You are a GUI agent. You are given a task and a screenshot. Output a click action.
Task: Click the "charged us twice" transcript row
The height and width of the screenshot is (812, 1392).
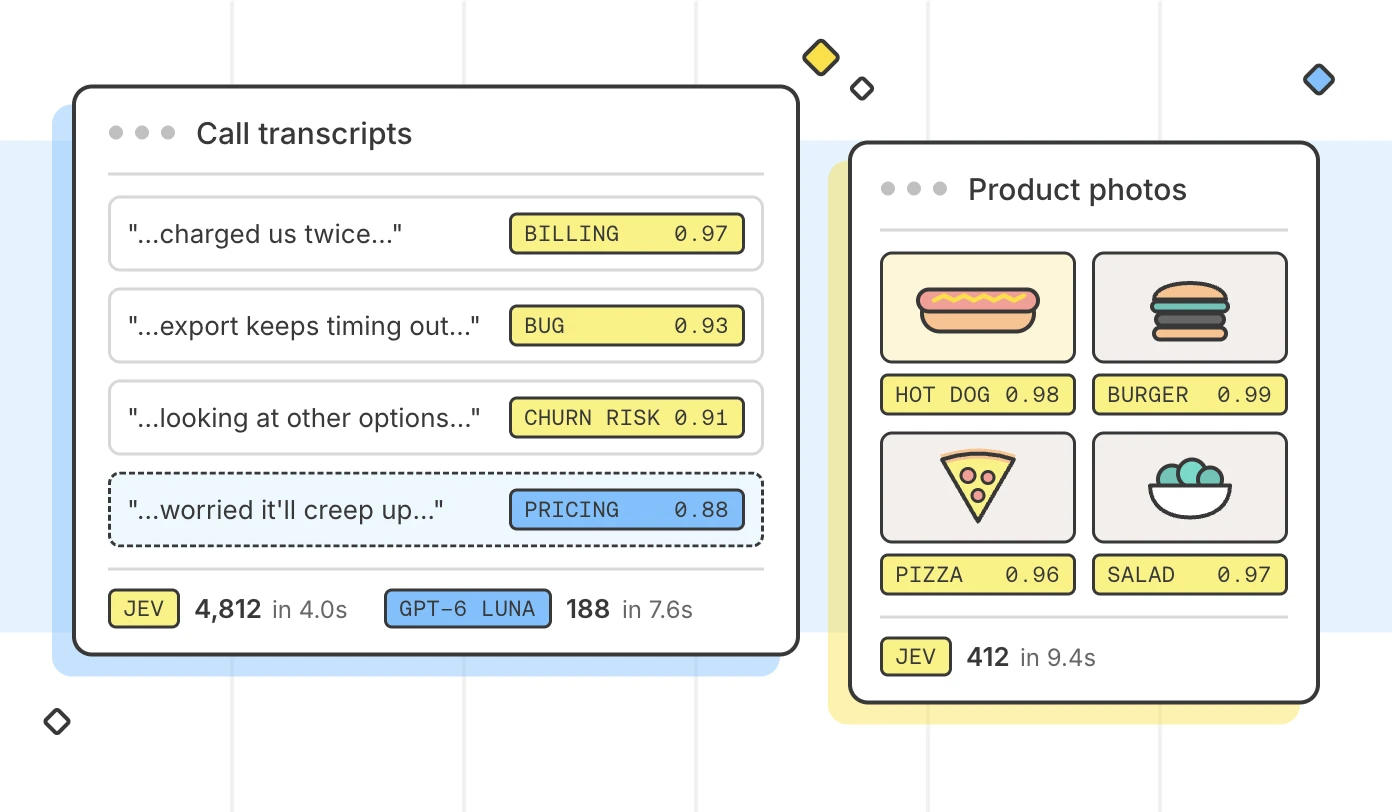436,234
